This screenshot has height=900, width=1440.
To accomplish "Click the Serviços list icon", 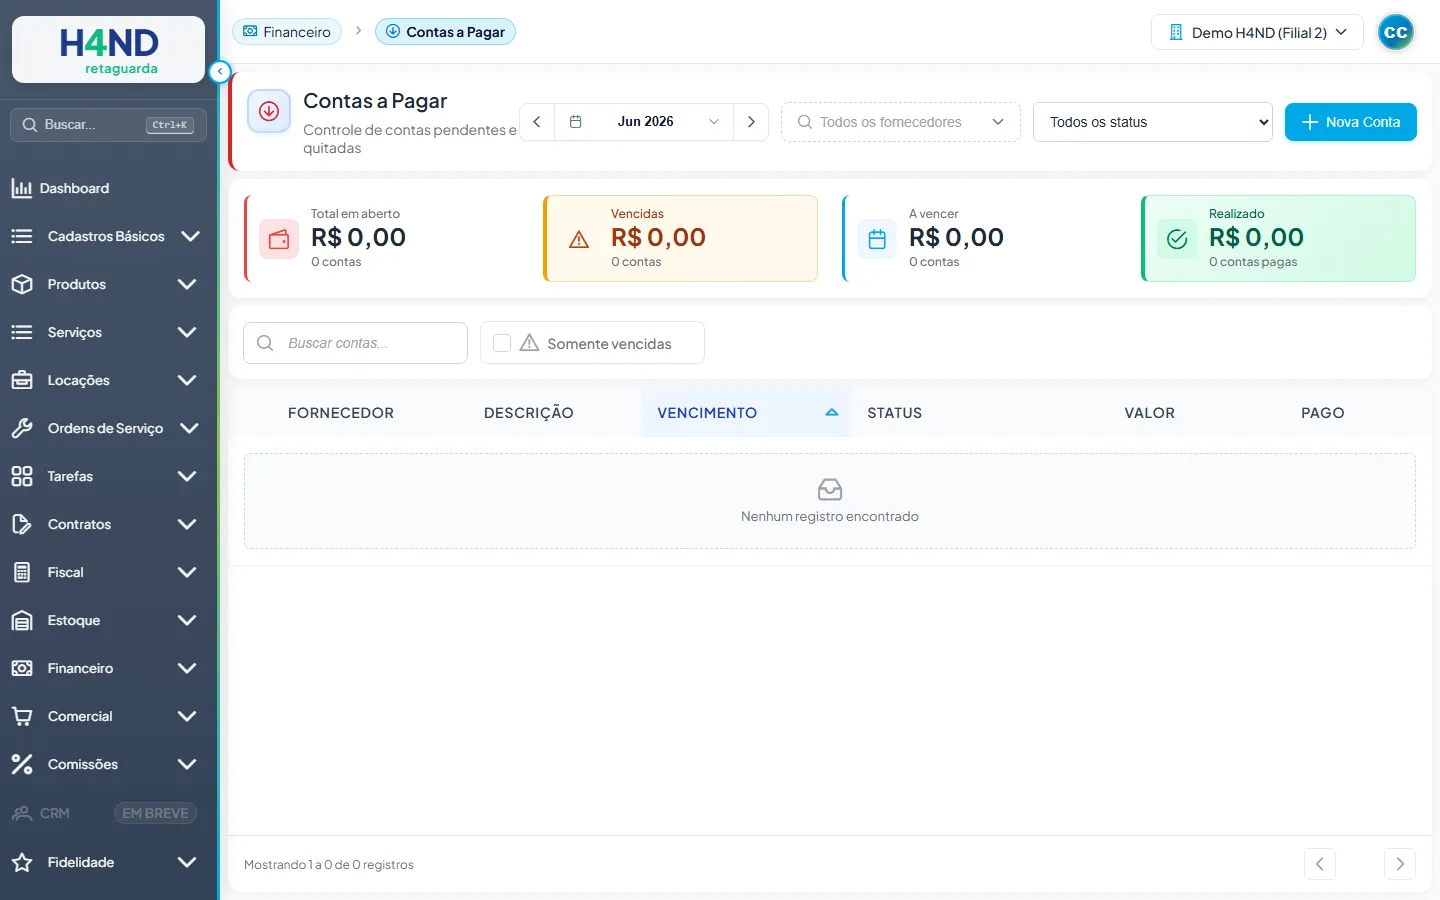I will [21, 332].
